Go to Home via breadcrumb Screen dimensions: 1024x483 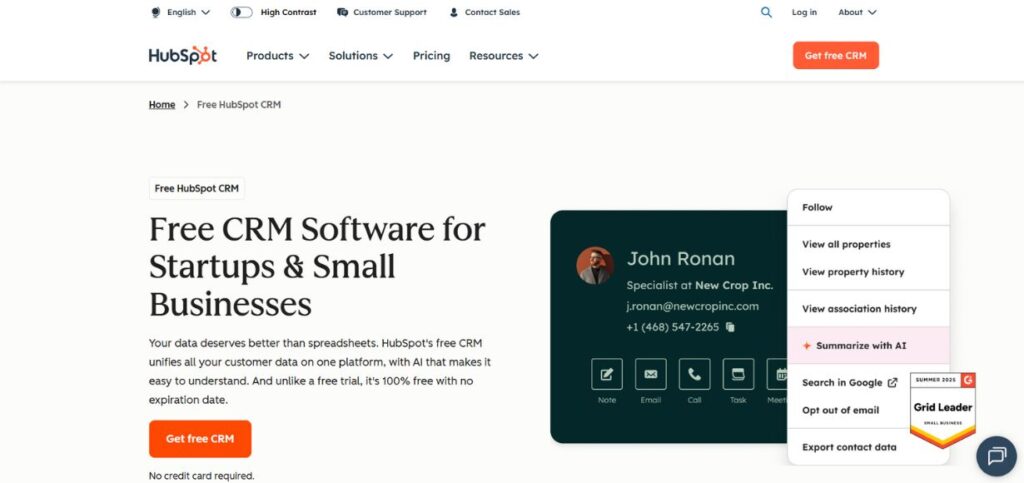click(x=162, y=104)
